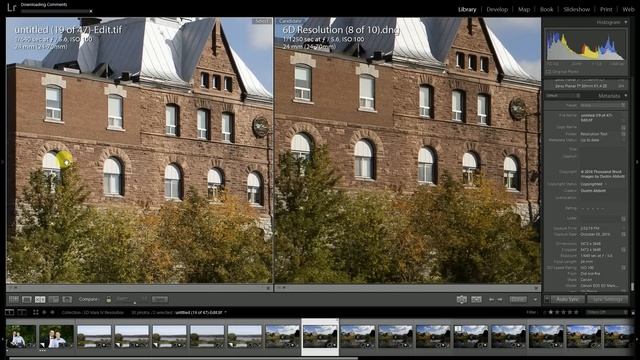Set filter to five star rating

(576, 312)
